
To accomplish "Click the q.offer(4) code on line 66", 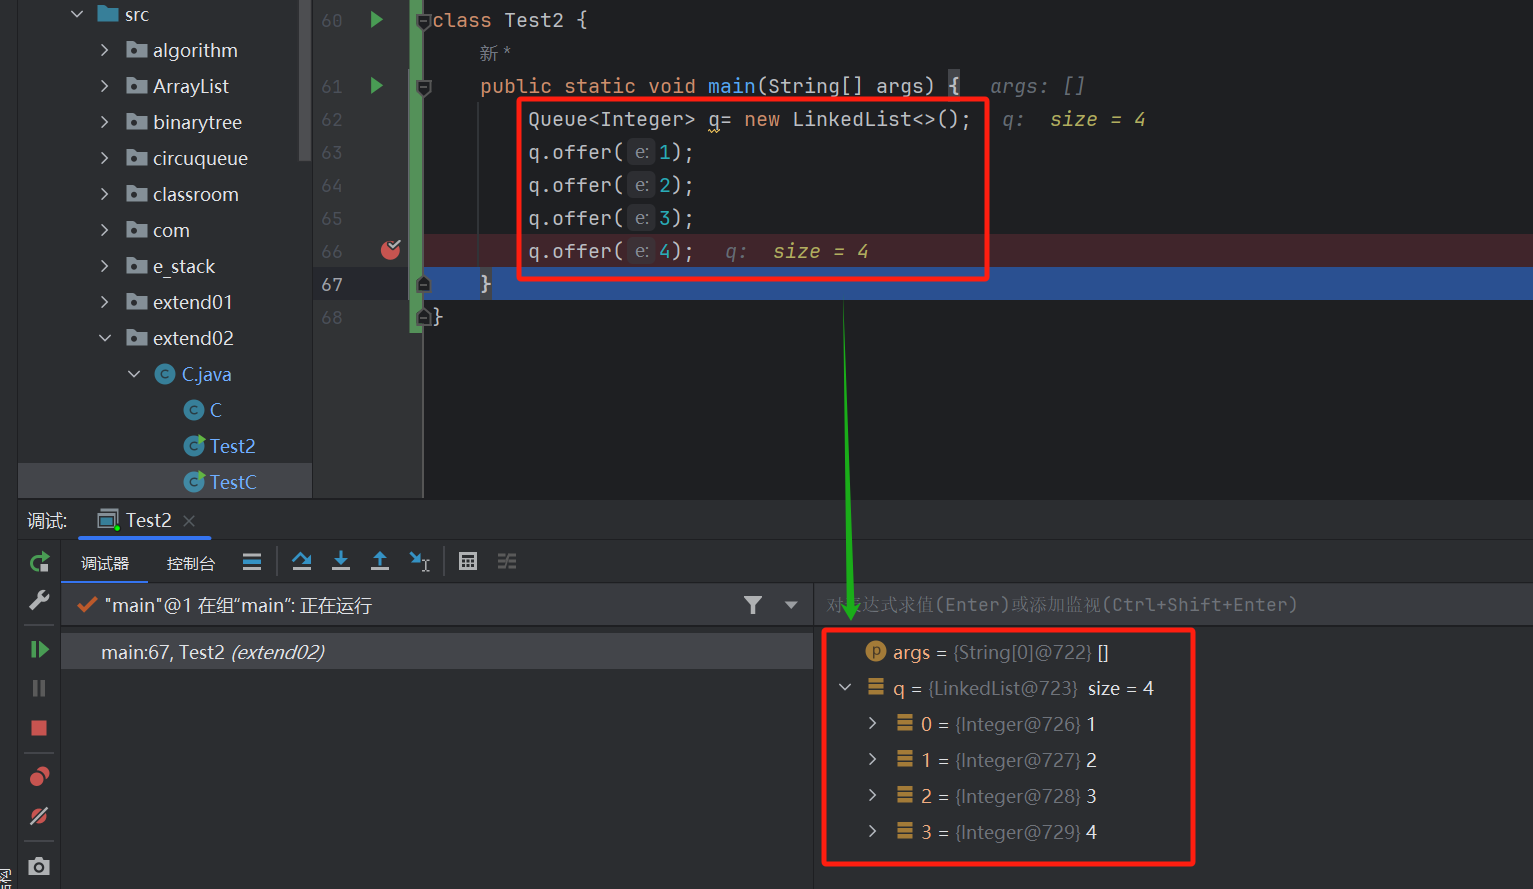I will [x=611, y=251].
